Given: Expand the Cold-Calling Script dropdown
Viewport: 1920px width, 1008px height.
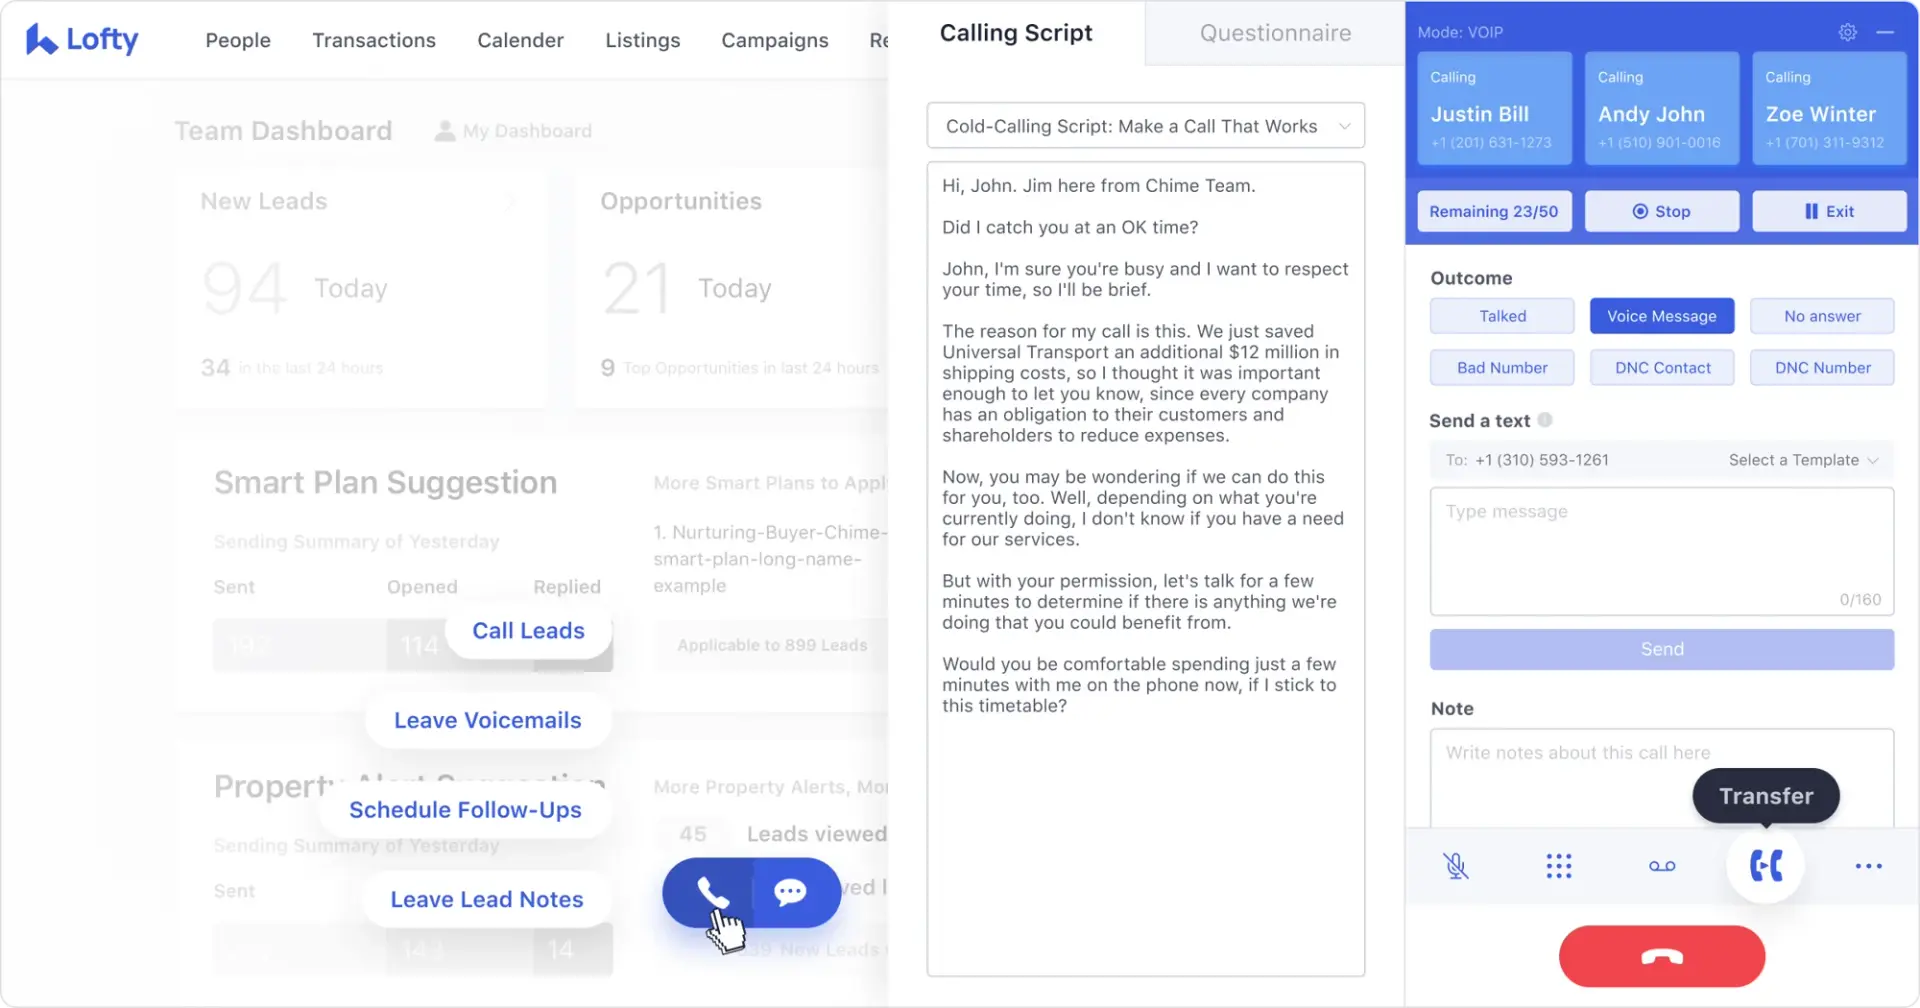Looking at the screenshot, I should click(x=1146, y=126).
